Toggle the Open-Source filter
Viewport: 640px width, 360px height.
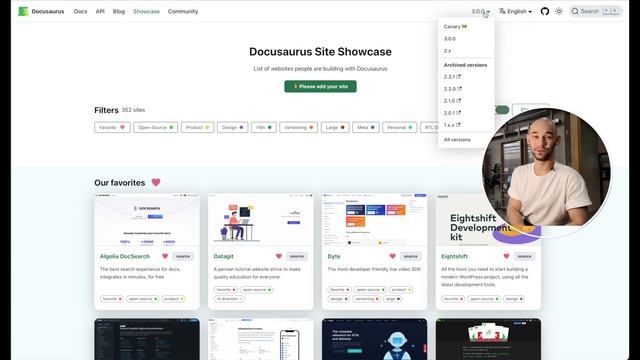coord(156,127)
